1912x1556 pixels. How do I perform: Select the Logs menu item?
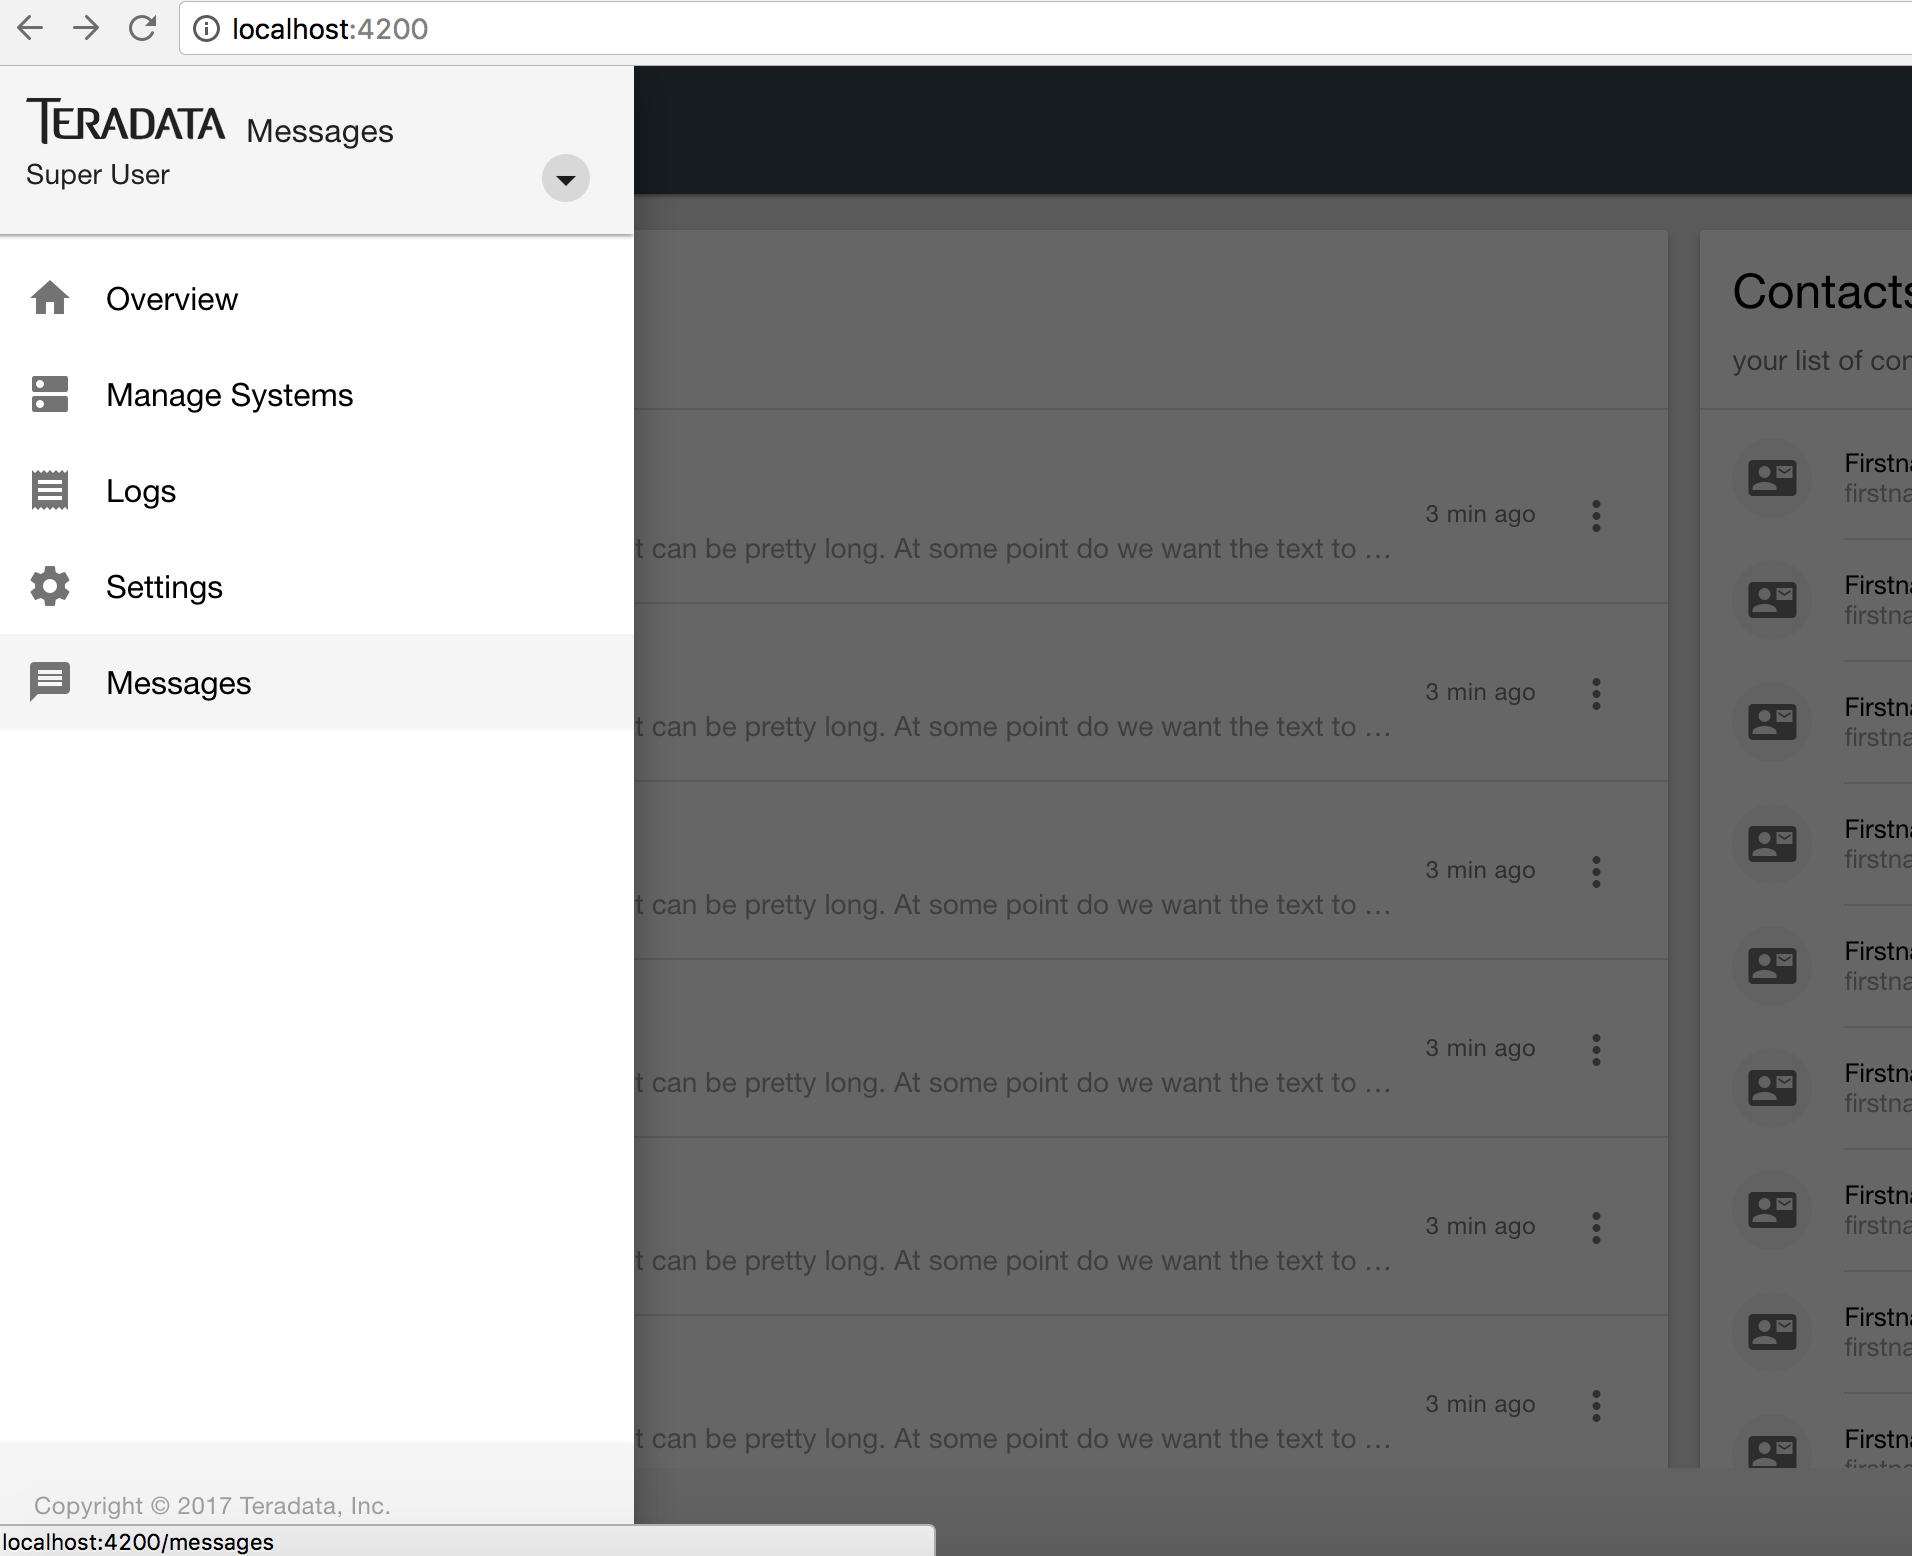tap(141, 491)
